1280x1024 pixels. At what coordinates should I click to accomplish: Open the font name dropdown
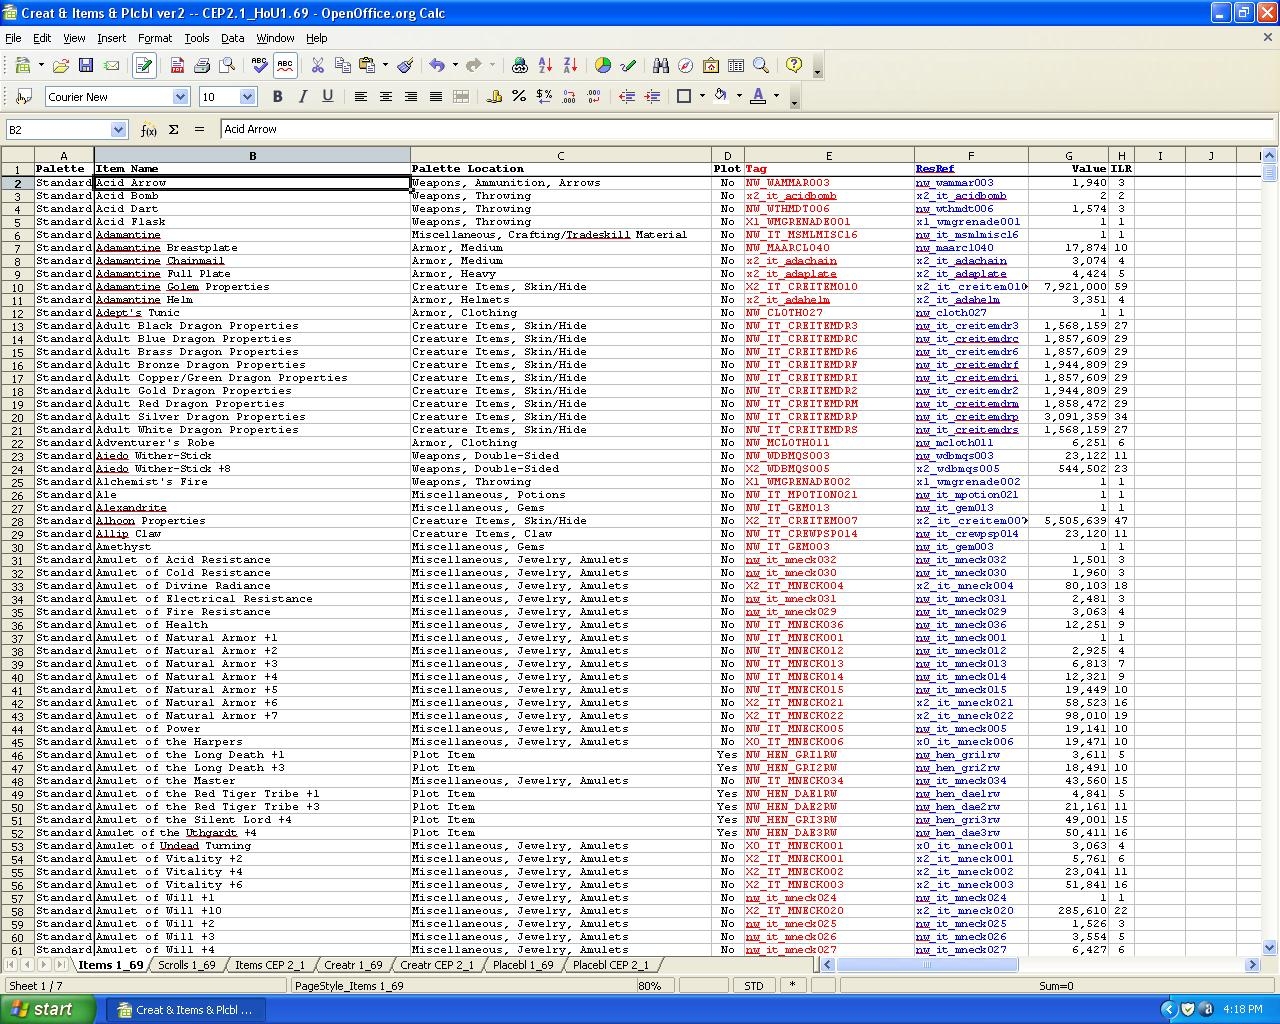coord(180,97)
